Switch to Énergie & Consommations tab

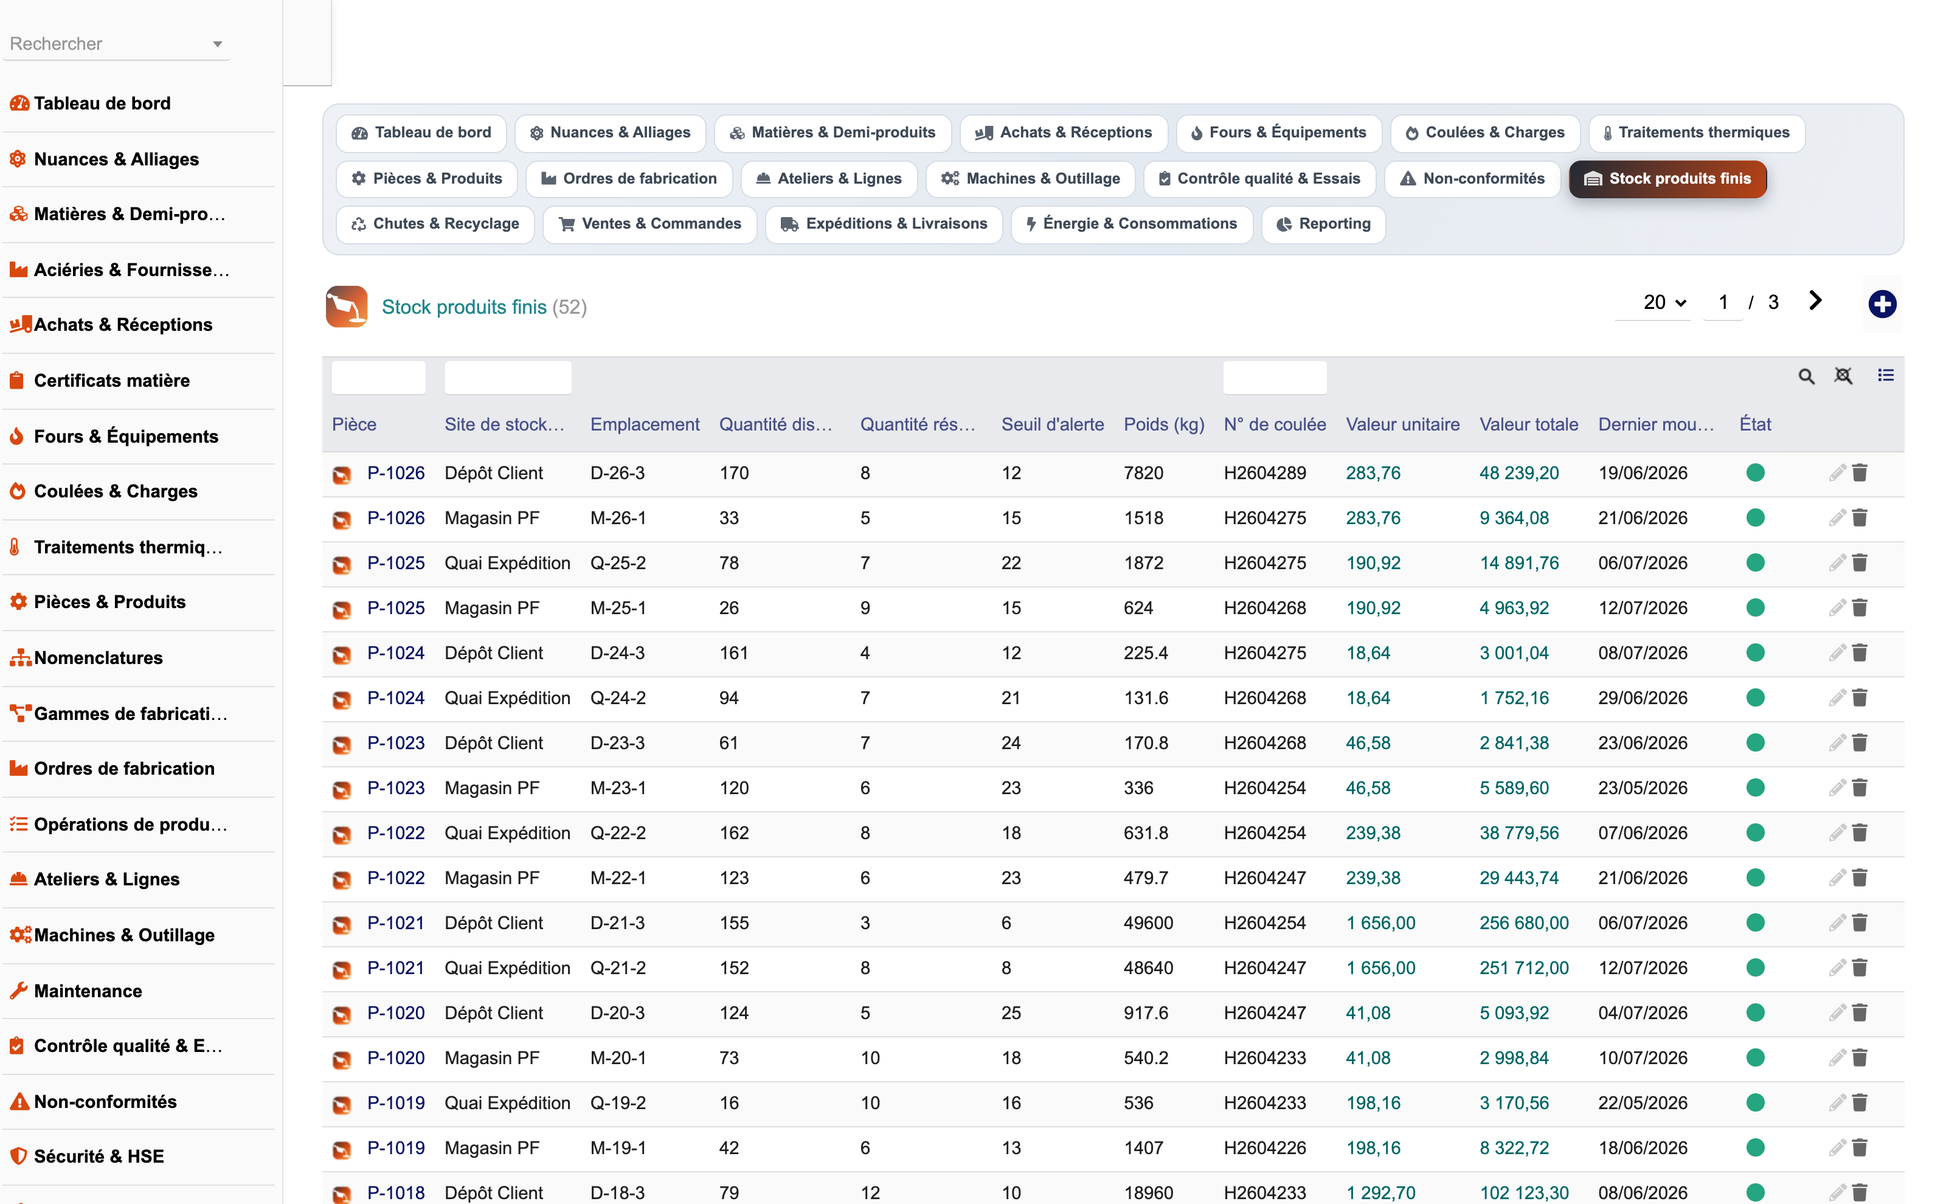tap(1131, 223)
